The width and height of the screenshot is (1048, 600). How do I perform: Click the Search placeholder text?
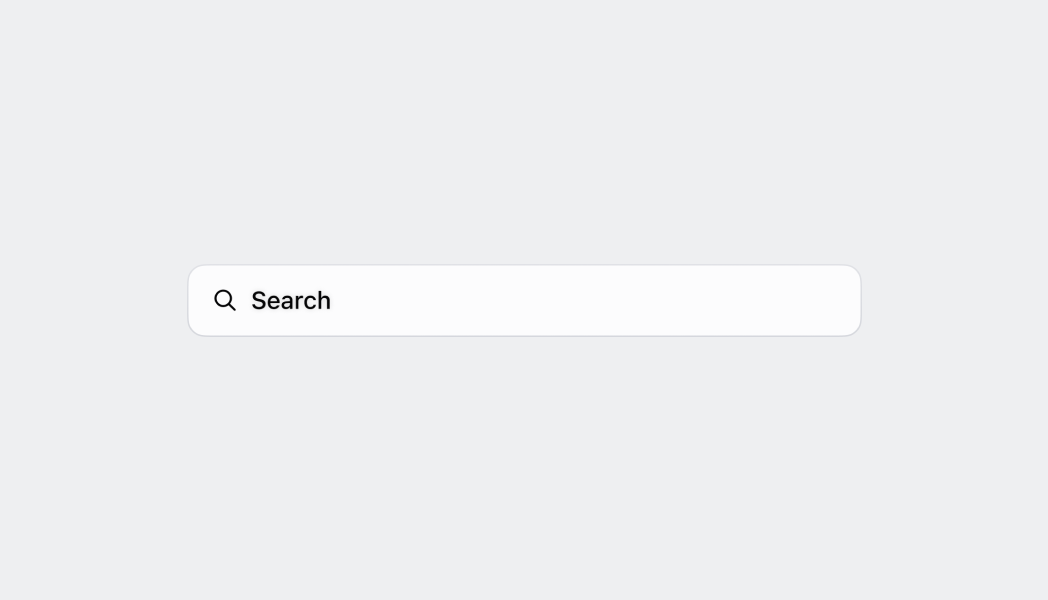point(290,300)
